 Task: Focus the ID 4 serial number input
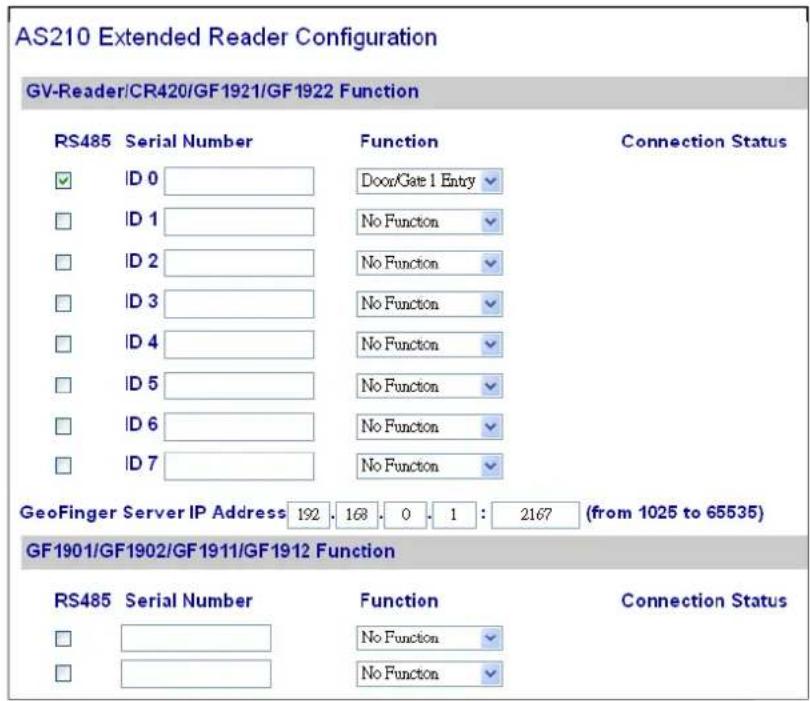239,345
